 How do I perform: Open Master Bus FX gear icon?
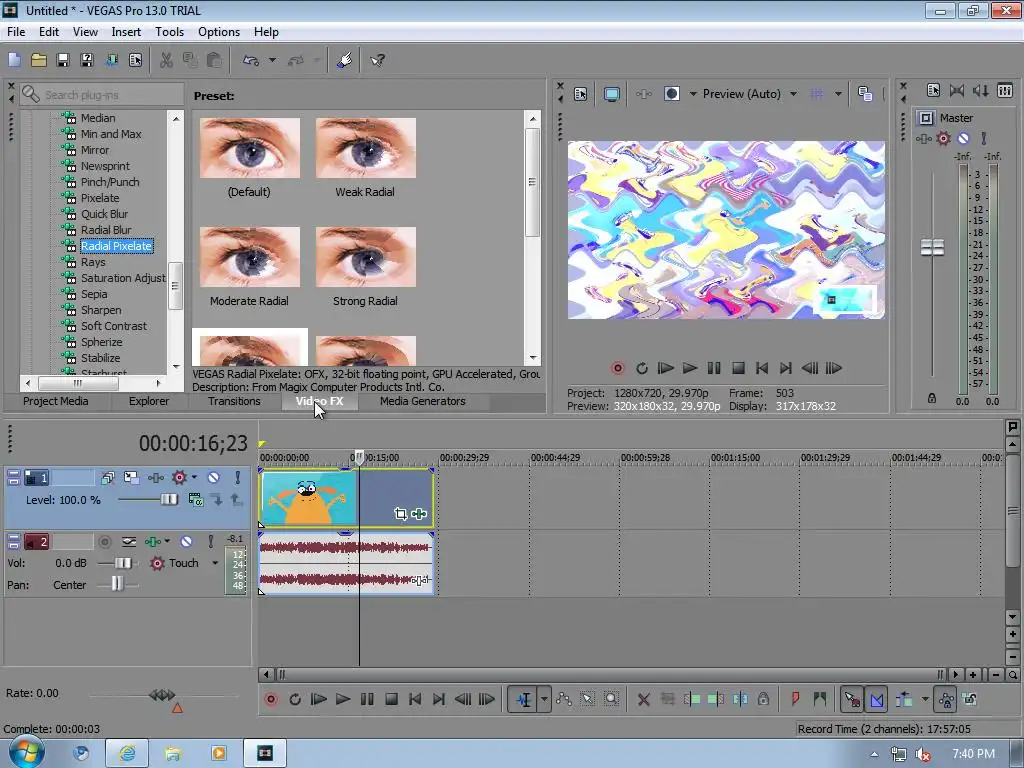click(x=943, y=138)
